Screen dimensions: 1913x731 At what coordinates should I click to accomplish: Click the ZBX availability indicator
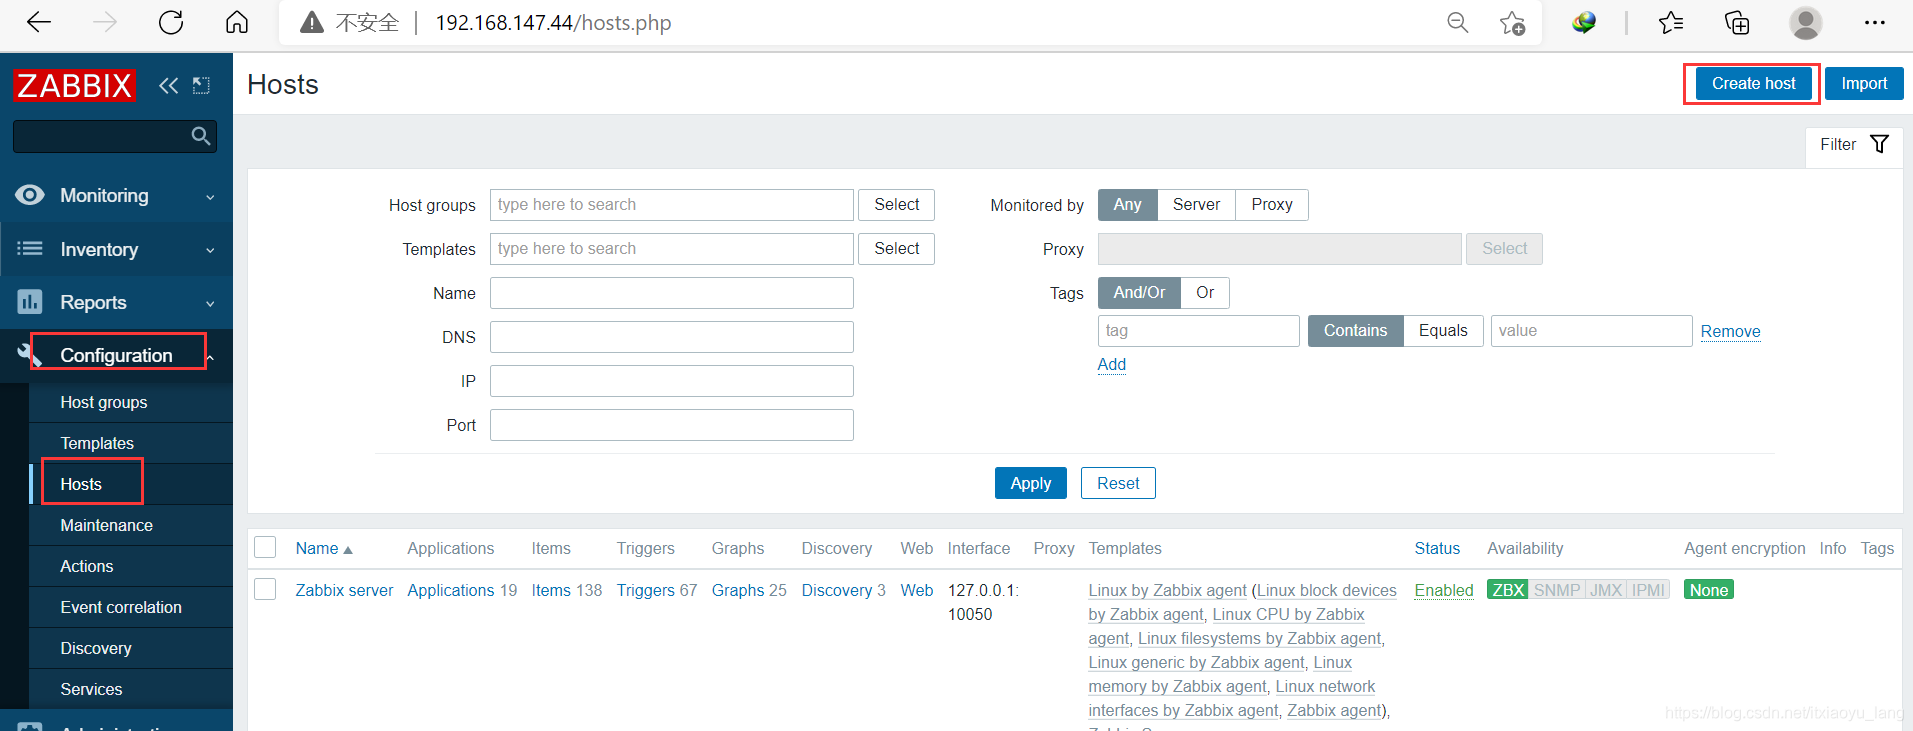pos(1507,590)
